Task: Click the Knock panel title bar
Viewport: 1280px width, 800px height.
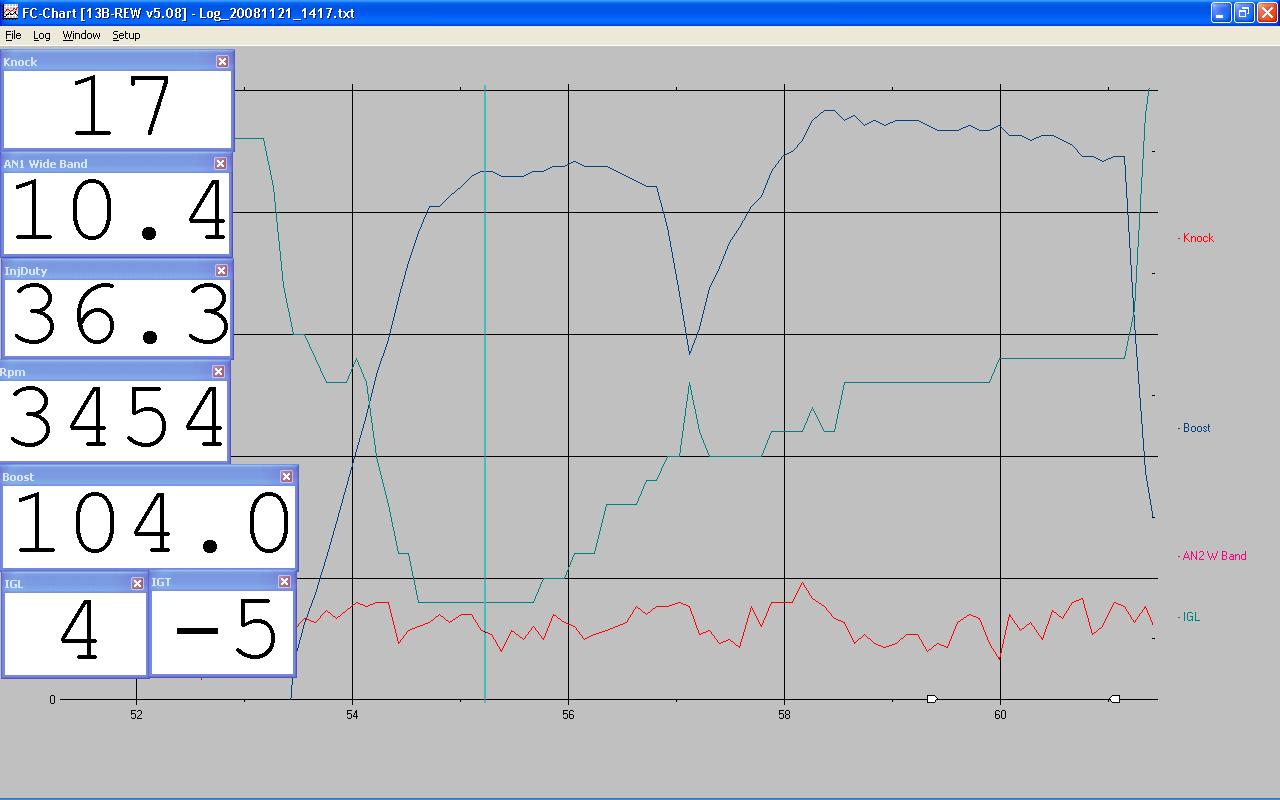Action: click(109, 62)
